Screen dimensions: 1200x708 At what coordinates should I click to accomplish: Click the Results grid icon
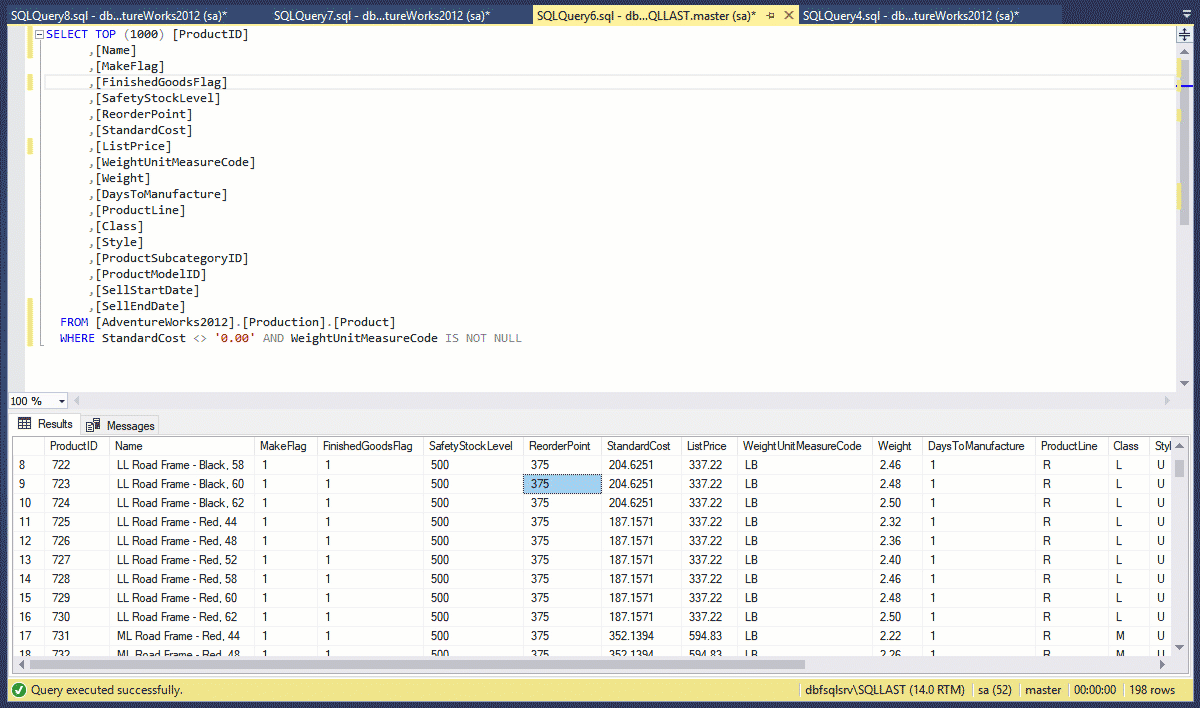[25, 424]
